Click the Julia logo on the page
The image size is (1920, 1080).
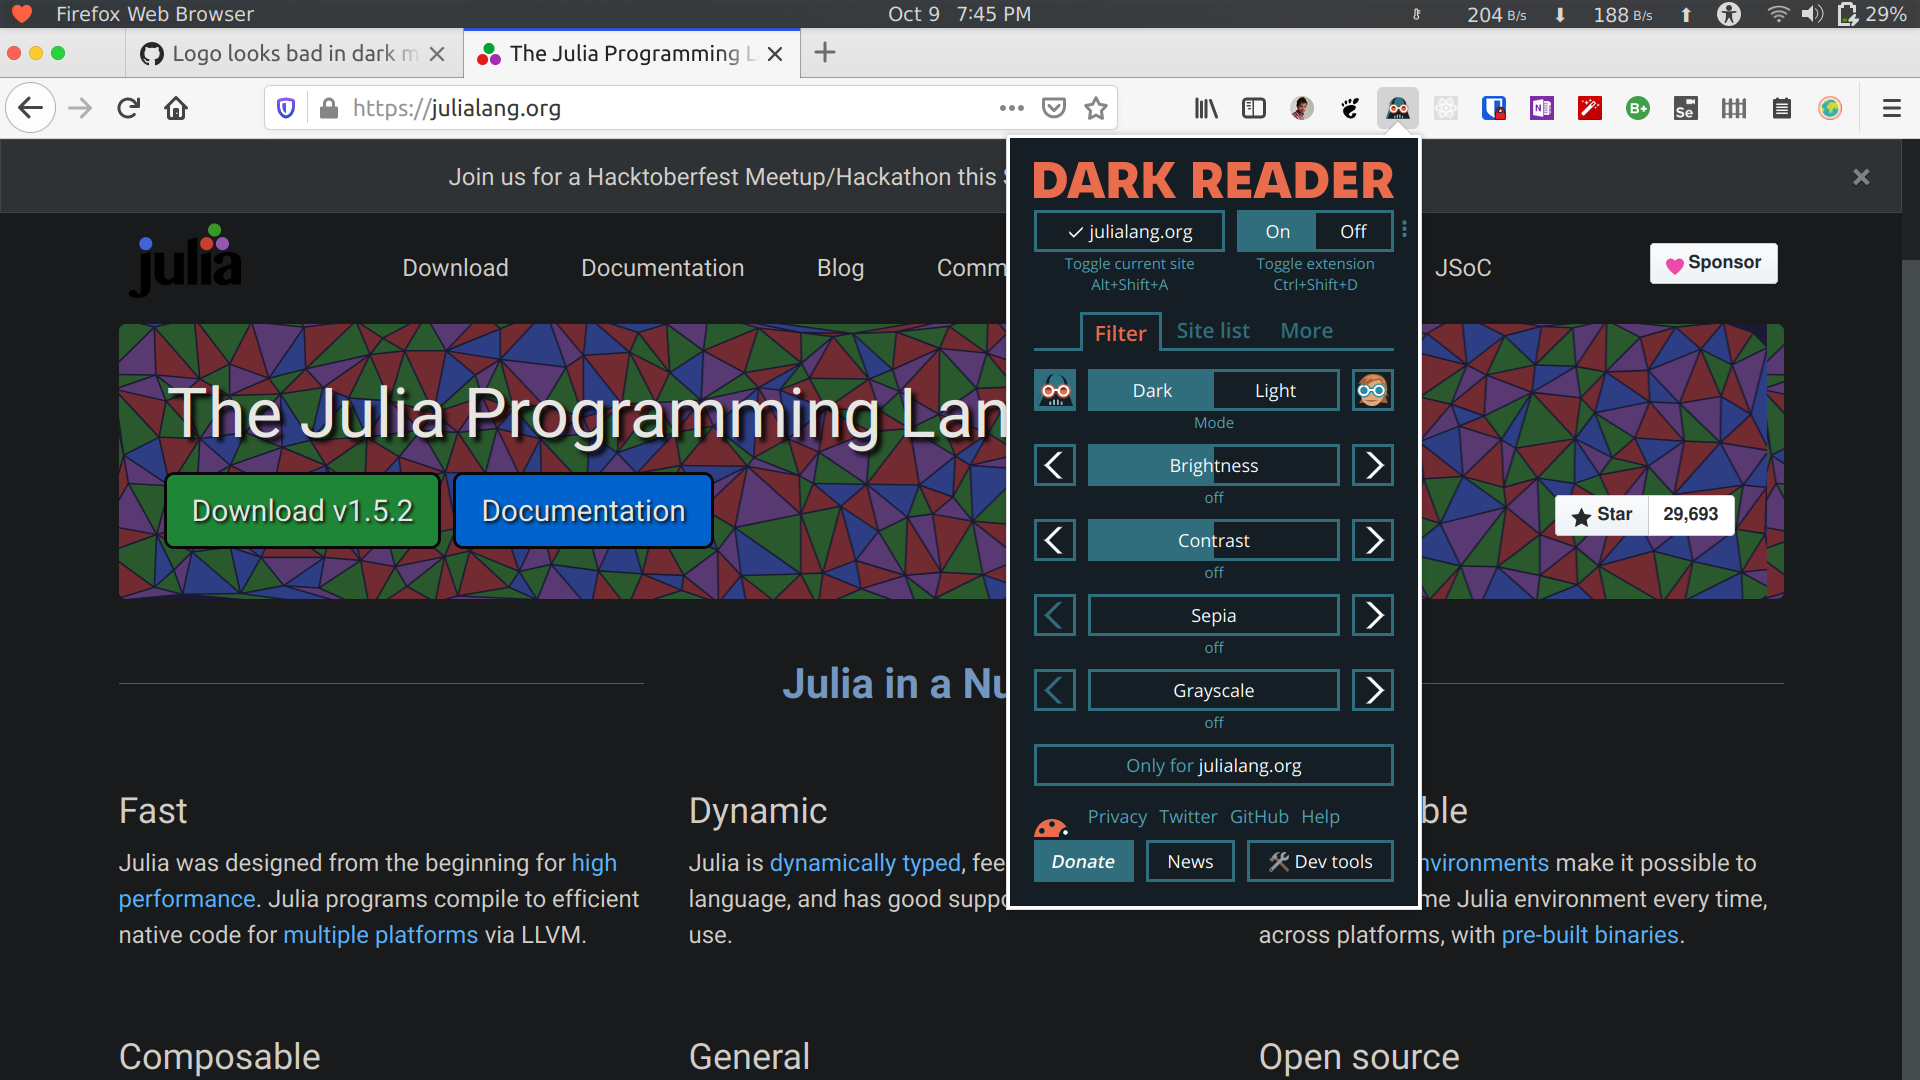coord(186,260)
